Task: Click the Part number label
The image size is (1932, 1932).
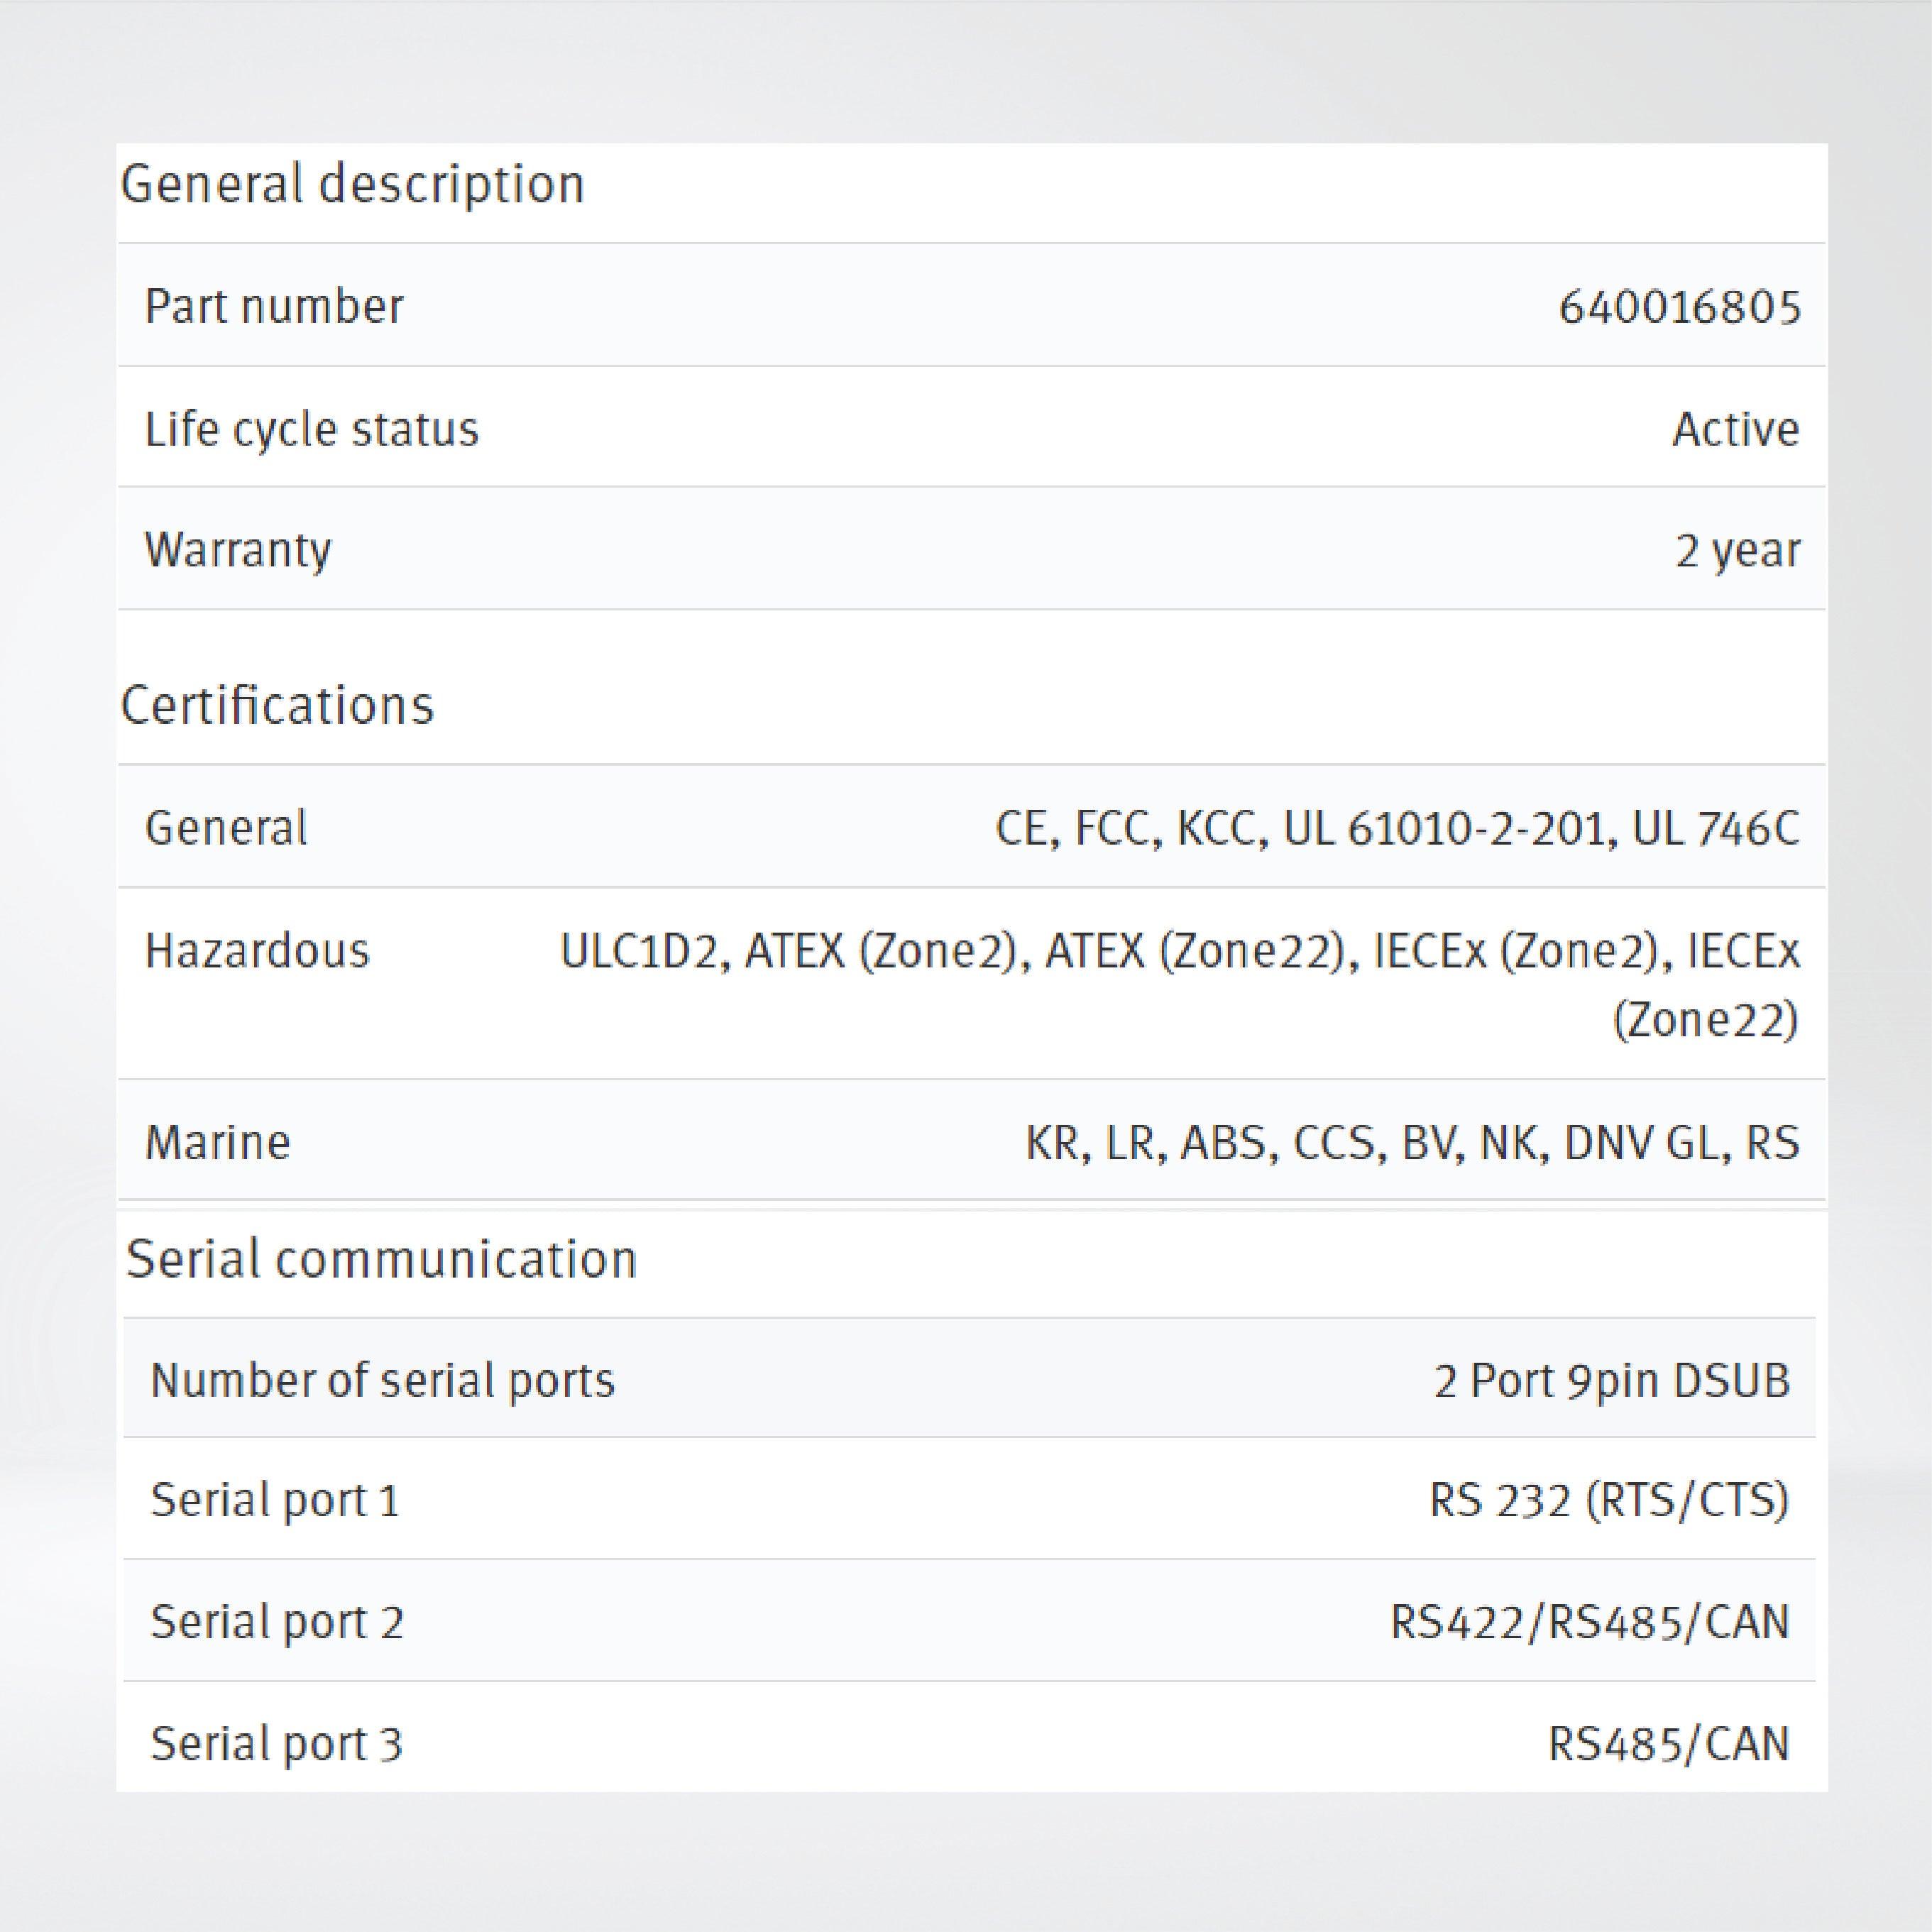Action: tap(274, 307)
